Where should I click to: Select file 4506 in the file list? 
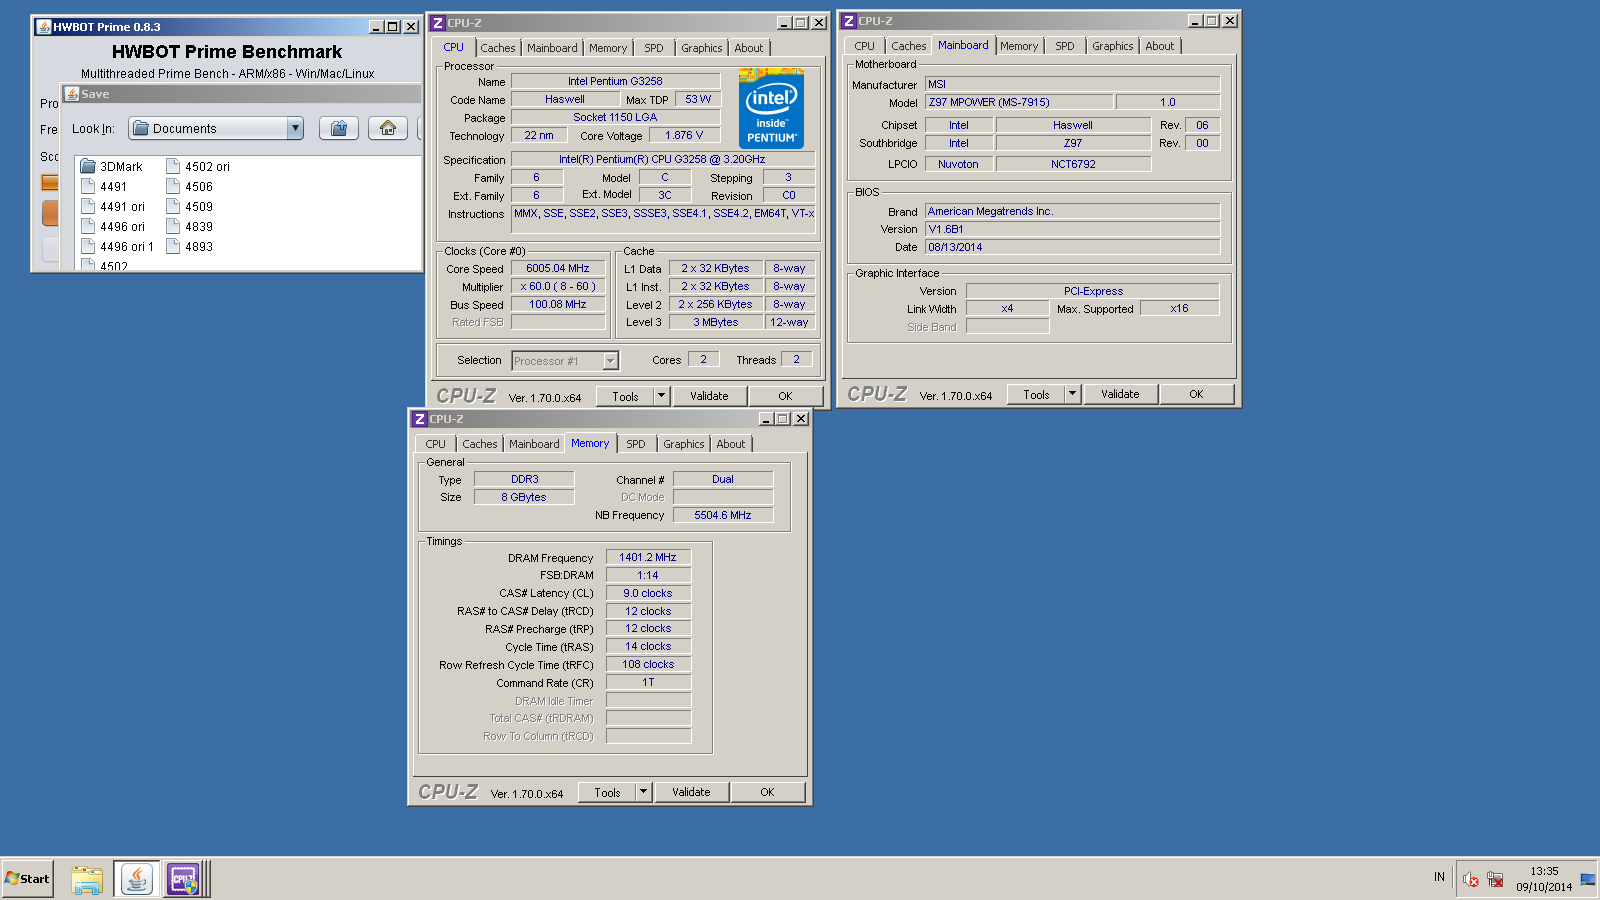point(189,187)
